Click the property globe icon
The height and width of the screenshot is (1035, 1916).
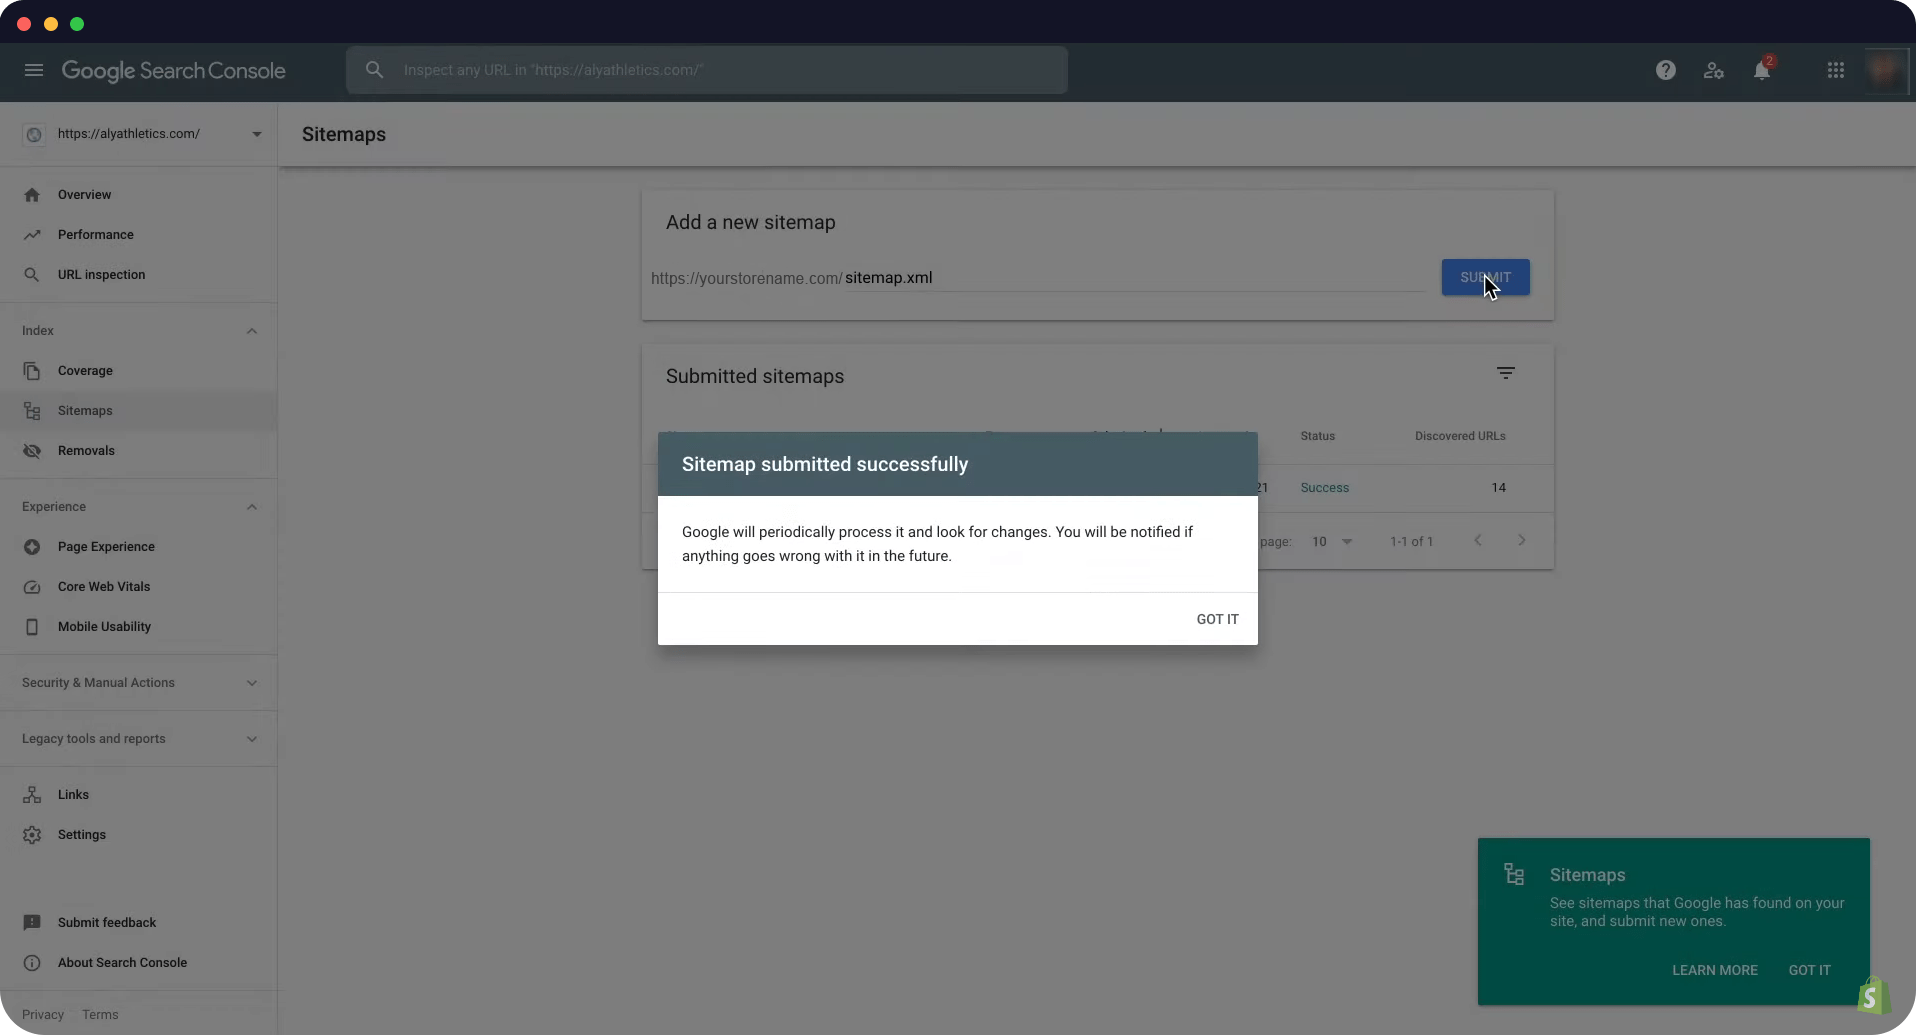pyautogui.click(x=34, y=134)
